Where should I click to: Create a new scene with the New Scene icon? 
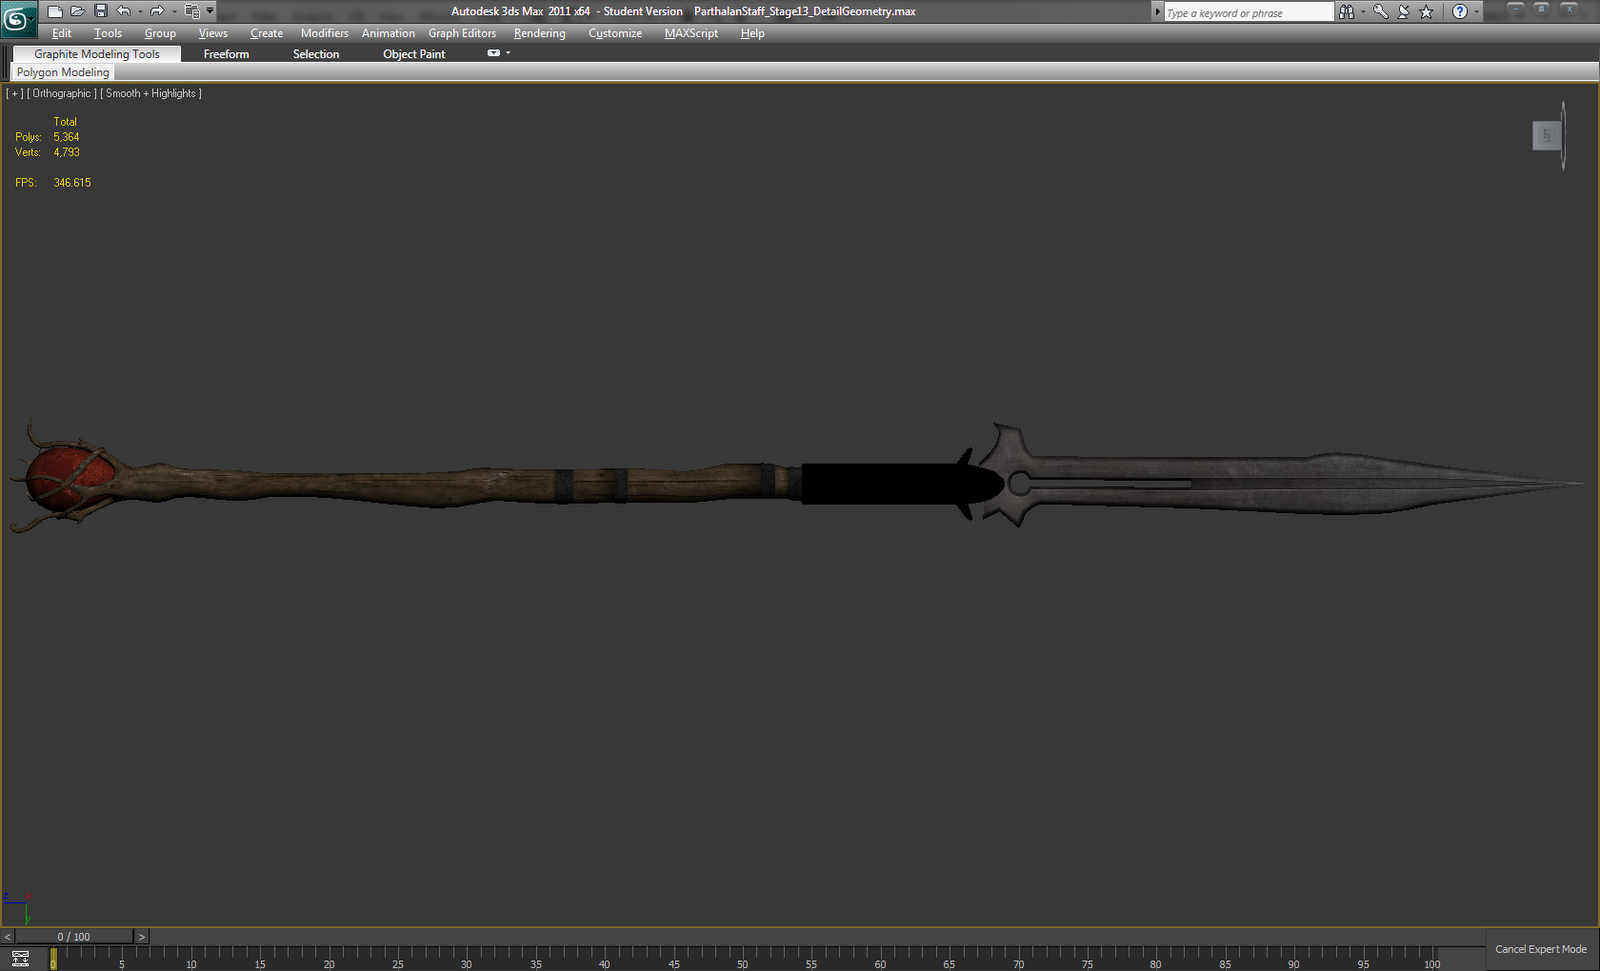[x=55, y=11]
